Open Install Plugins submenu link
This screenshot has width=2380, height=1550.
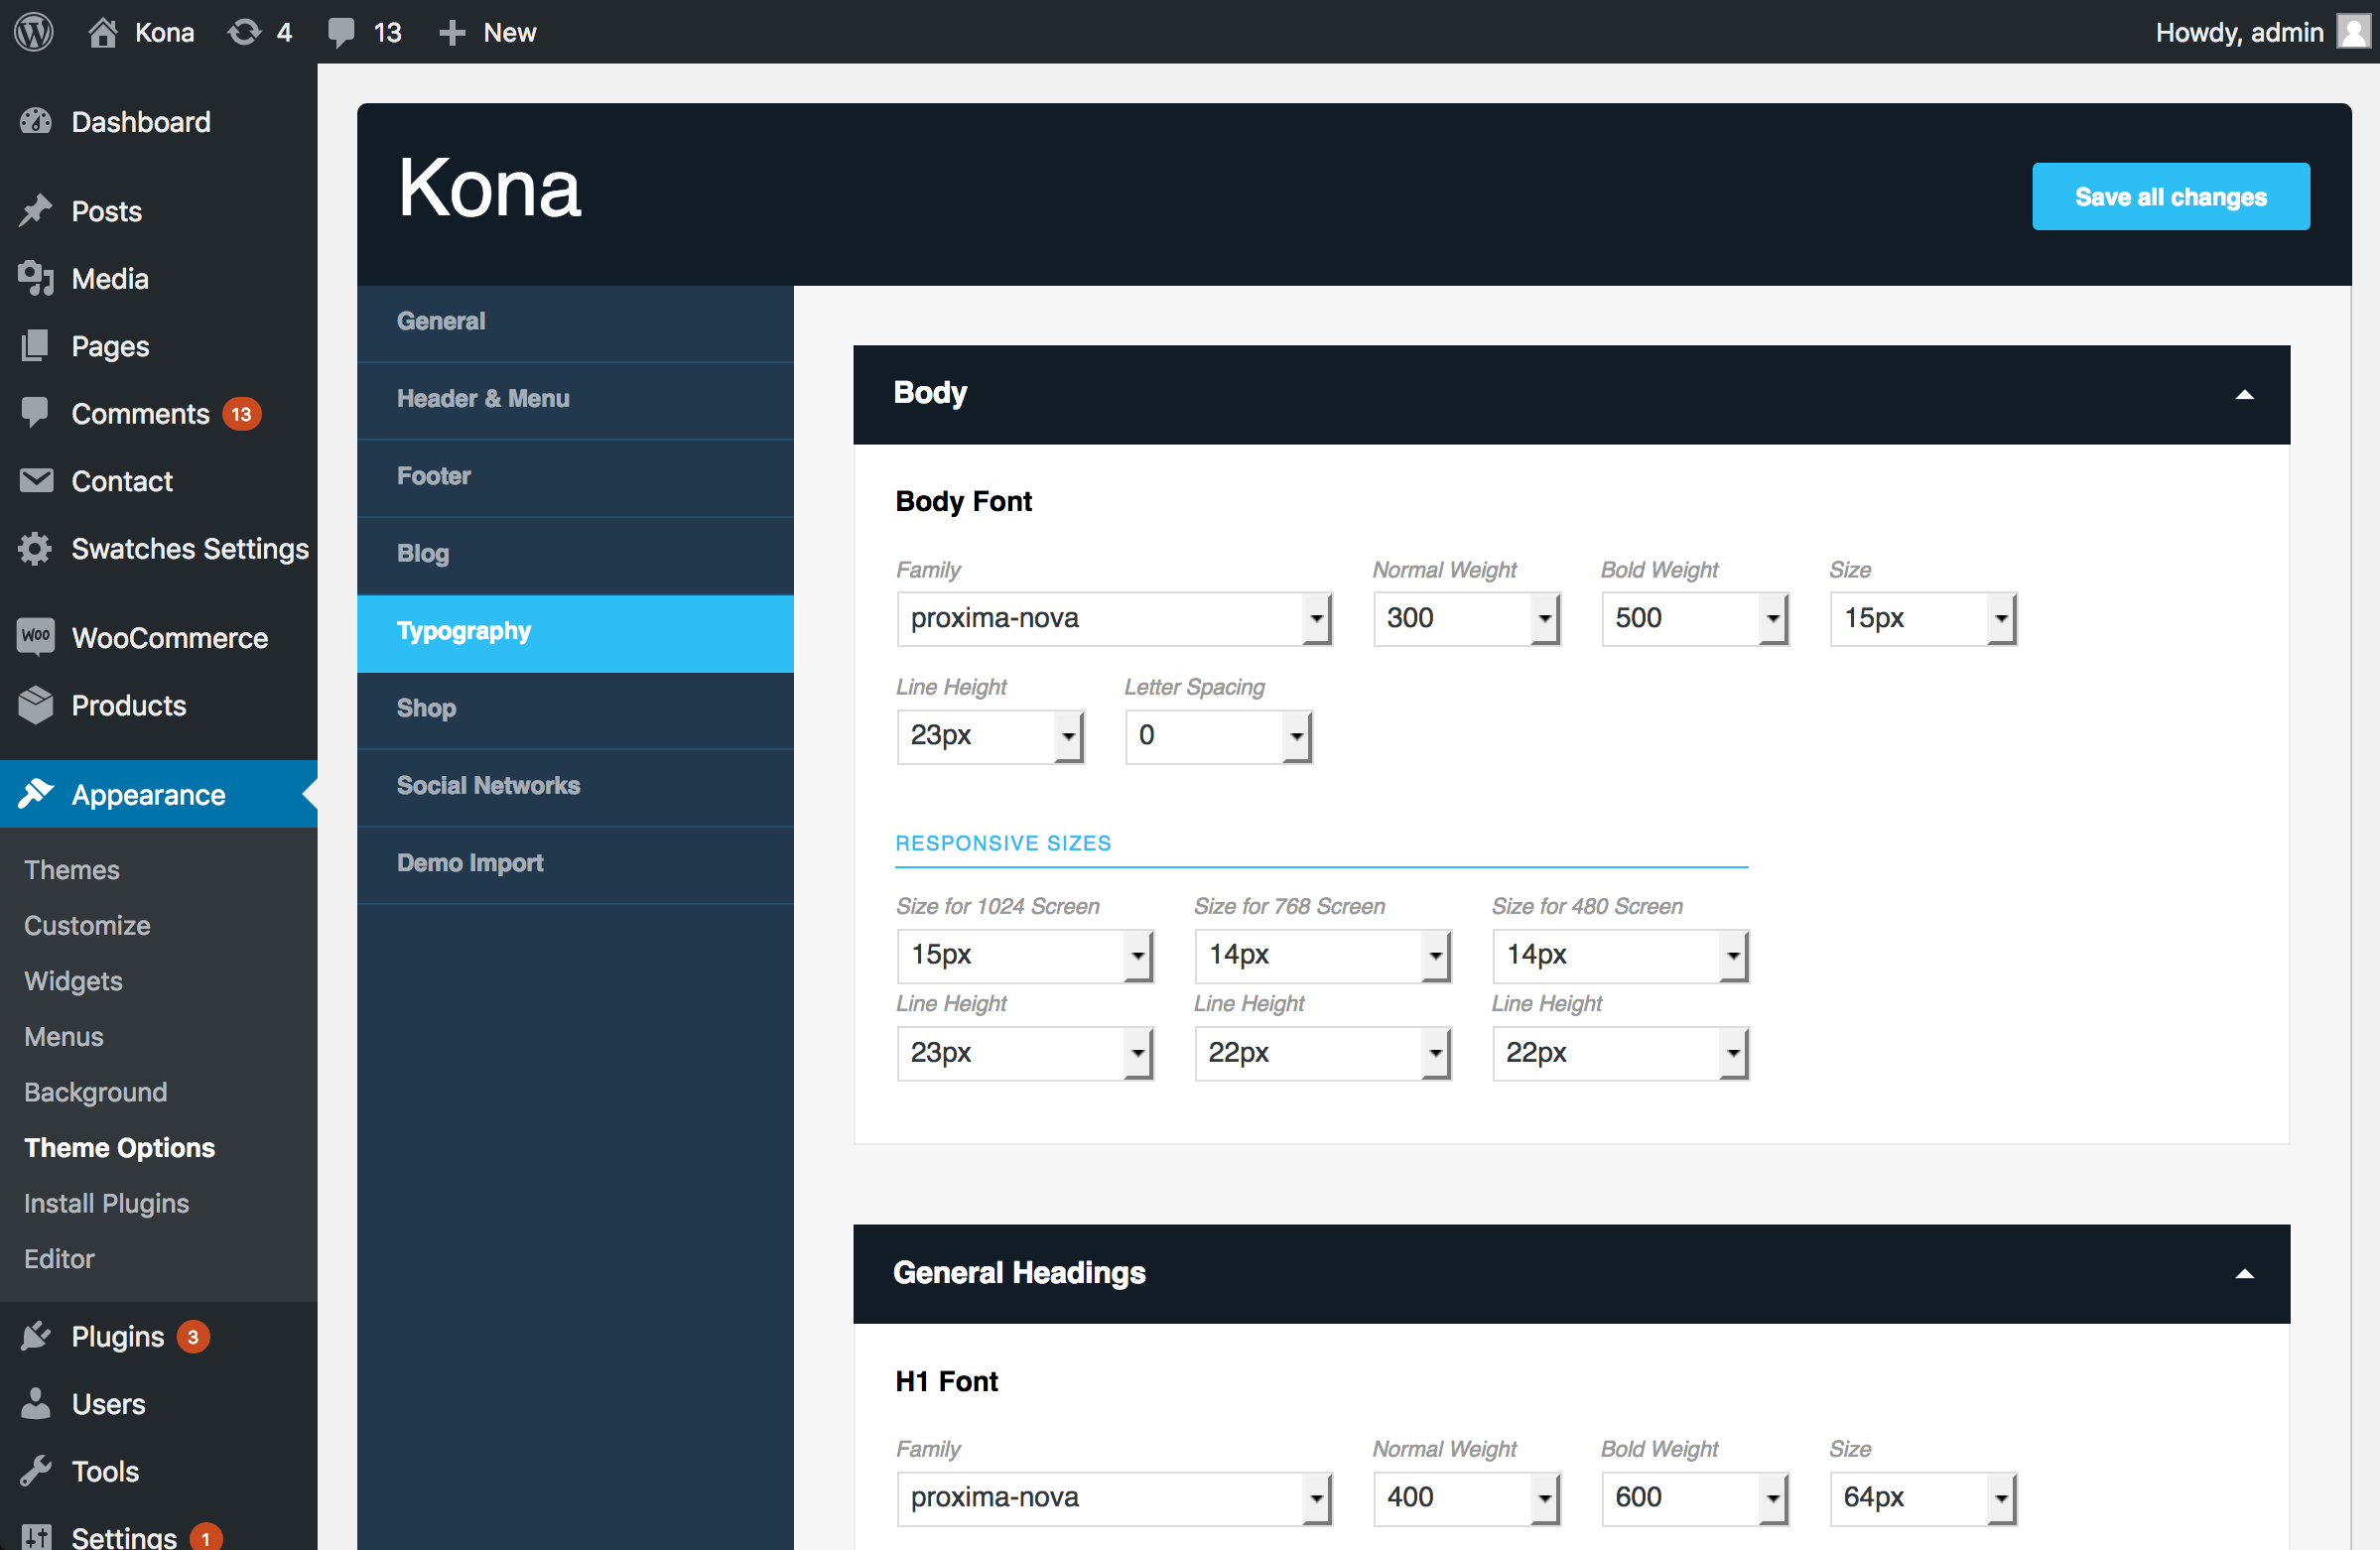point(107,1203)
